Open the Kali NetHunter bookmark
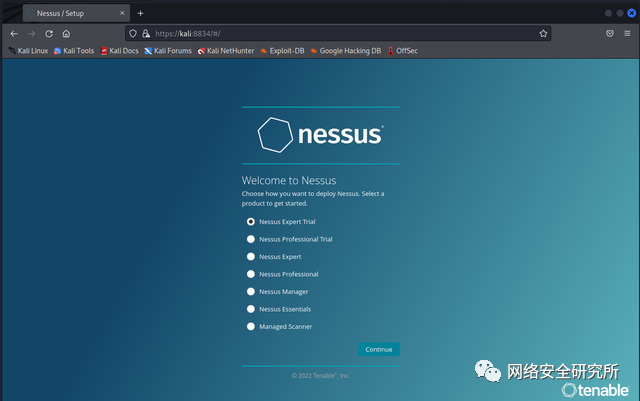The image size is (640, 401). 226,51
